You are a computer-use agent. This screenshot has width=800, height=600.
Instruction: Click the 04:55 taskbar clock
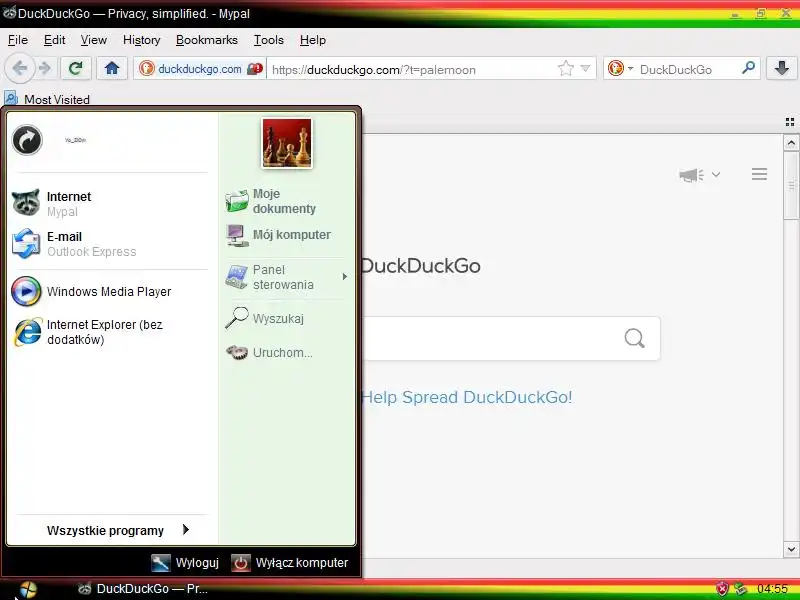[772, 589]
